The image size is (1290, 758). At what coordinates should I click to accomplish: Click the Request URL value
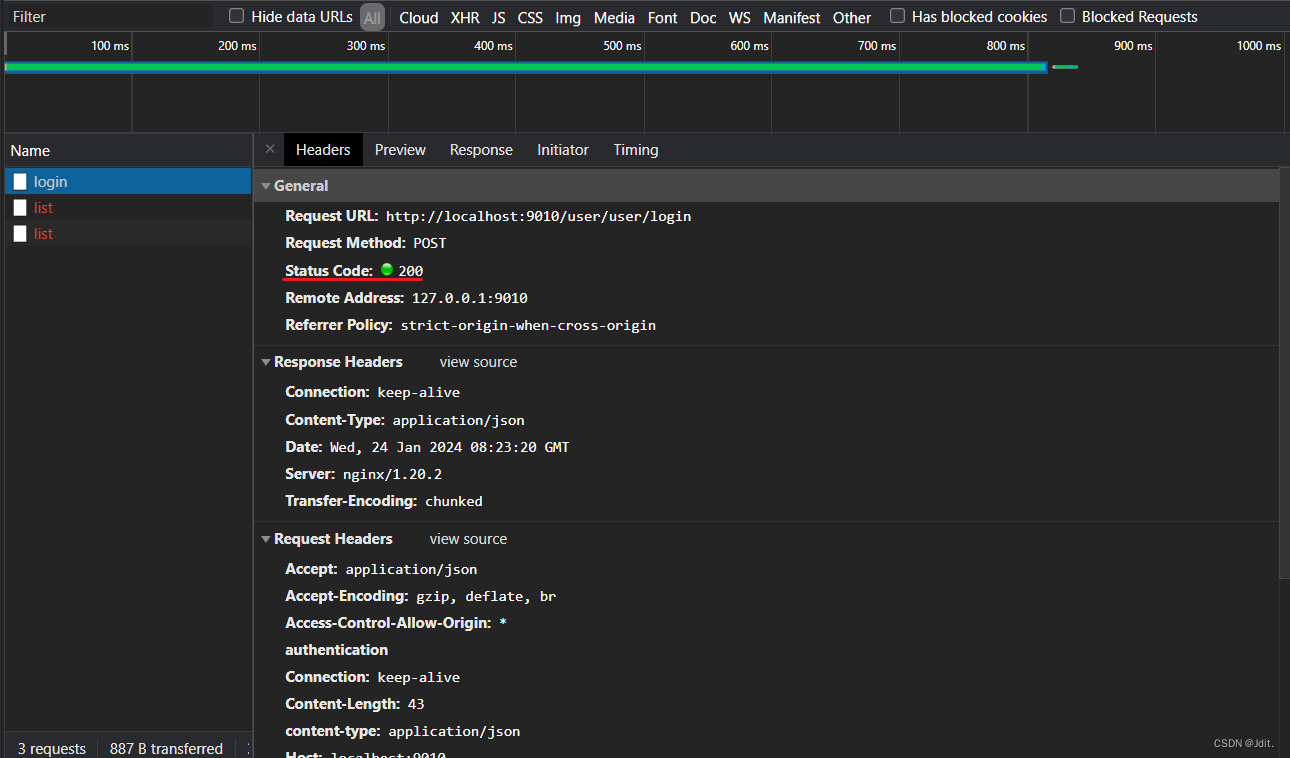coord(538,216)
